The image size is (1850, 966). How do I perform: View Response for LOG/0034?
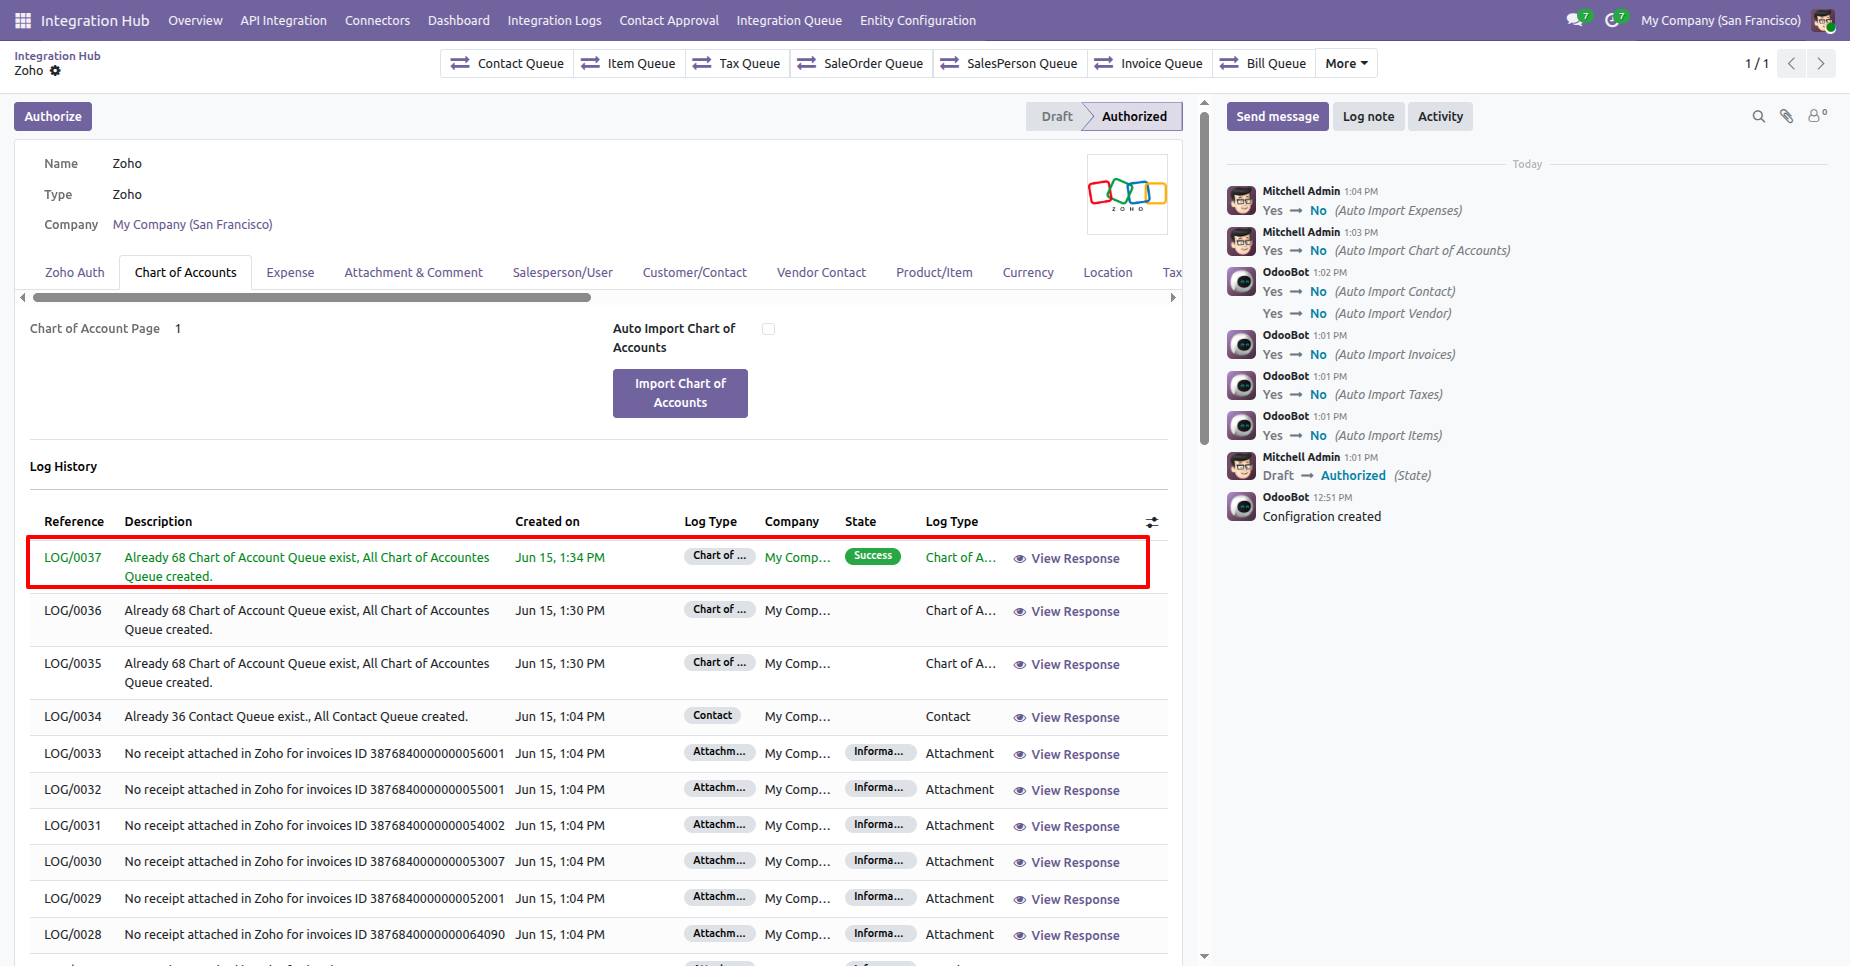[x=1066, y=718]
